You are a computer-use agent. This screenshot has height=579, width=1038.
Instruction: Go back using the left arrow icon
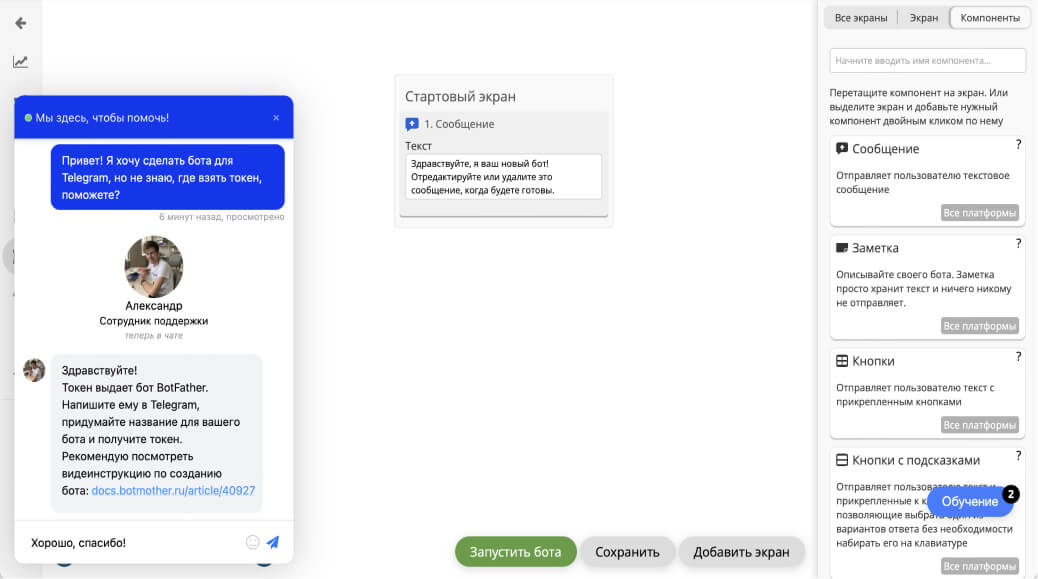[x=21, y=23]
